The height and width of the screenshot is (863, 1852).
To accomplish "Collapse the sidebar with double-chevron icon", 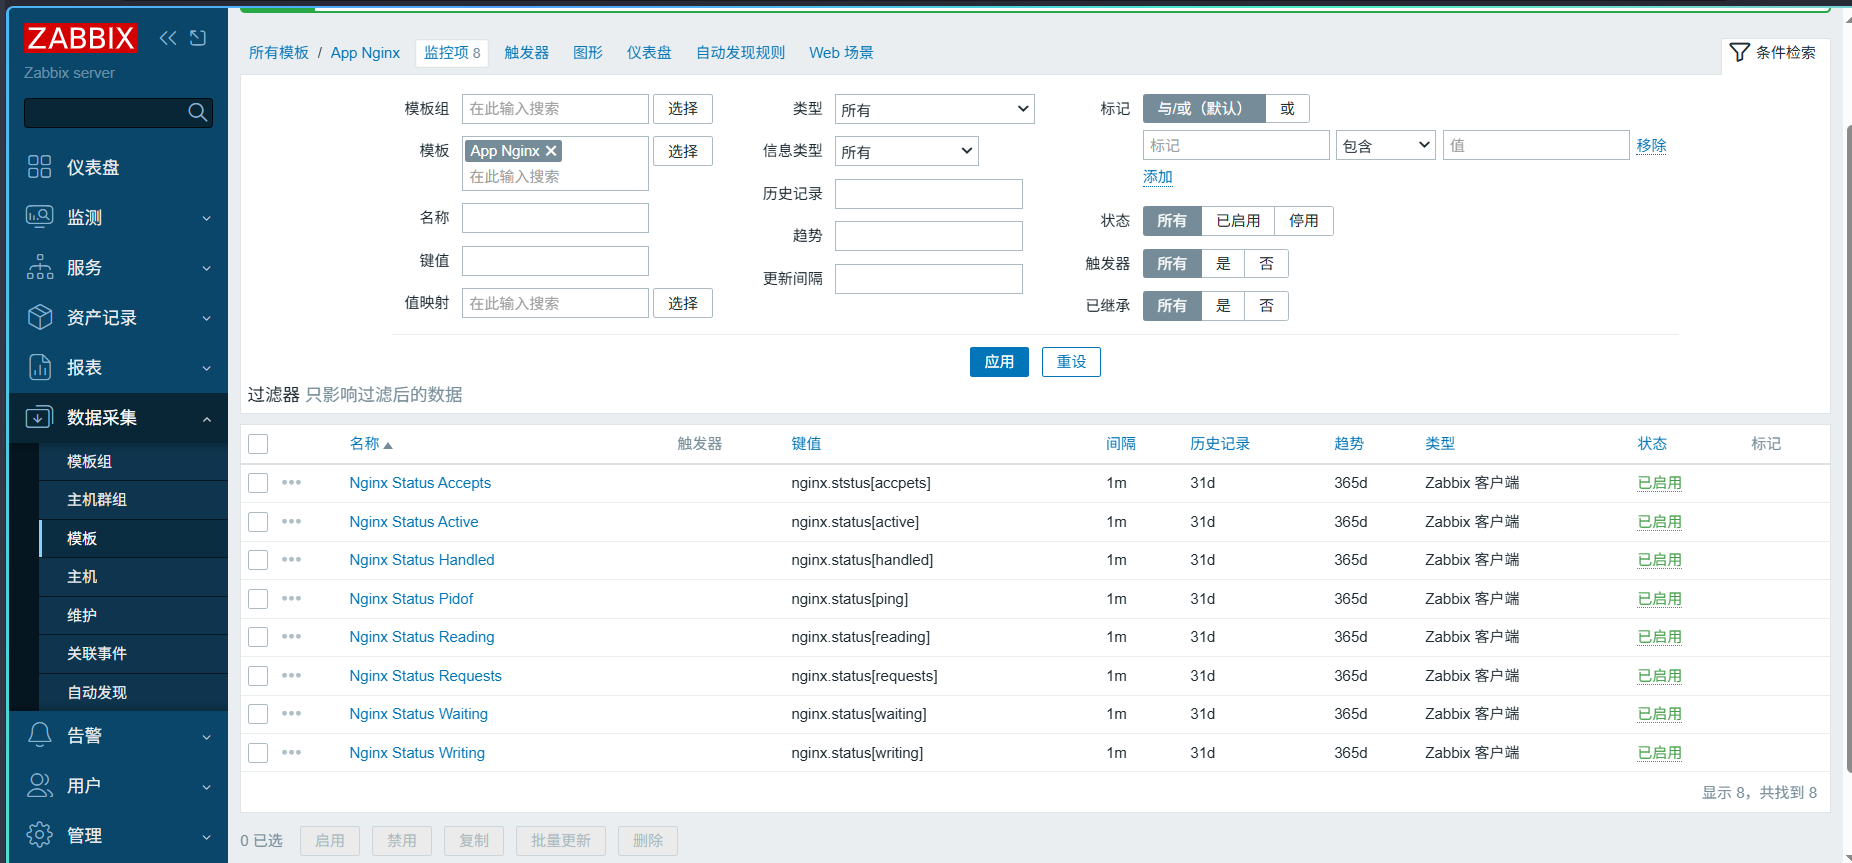I will 168,38.
